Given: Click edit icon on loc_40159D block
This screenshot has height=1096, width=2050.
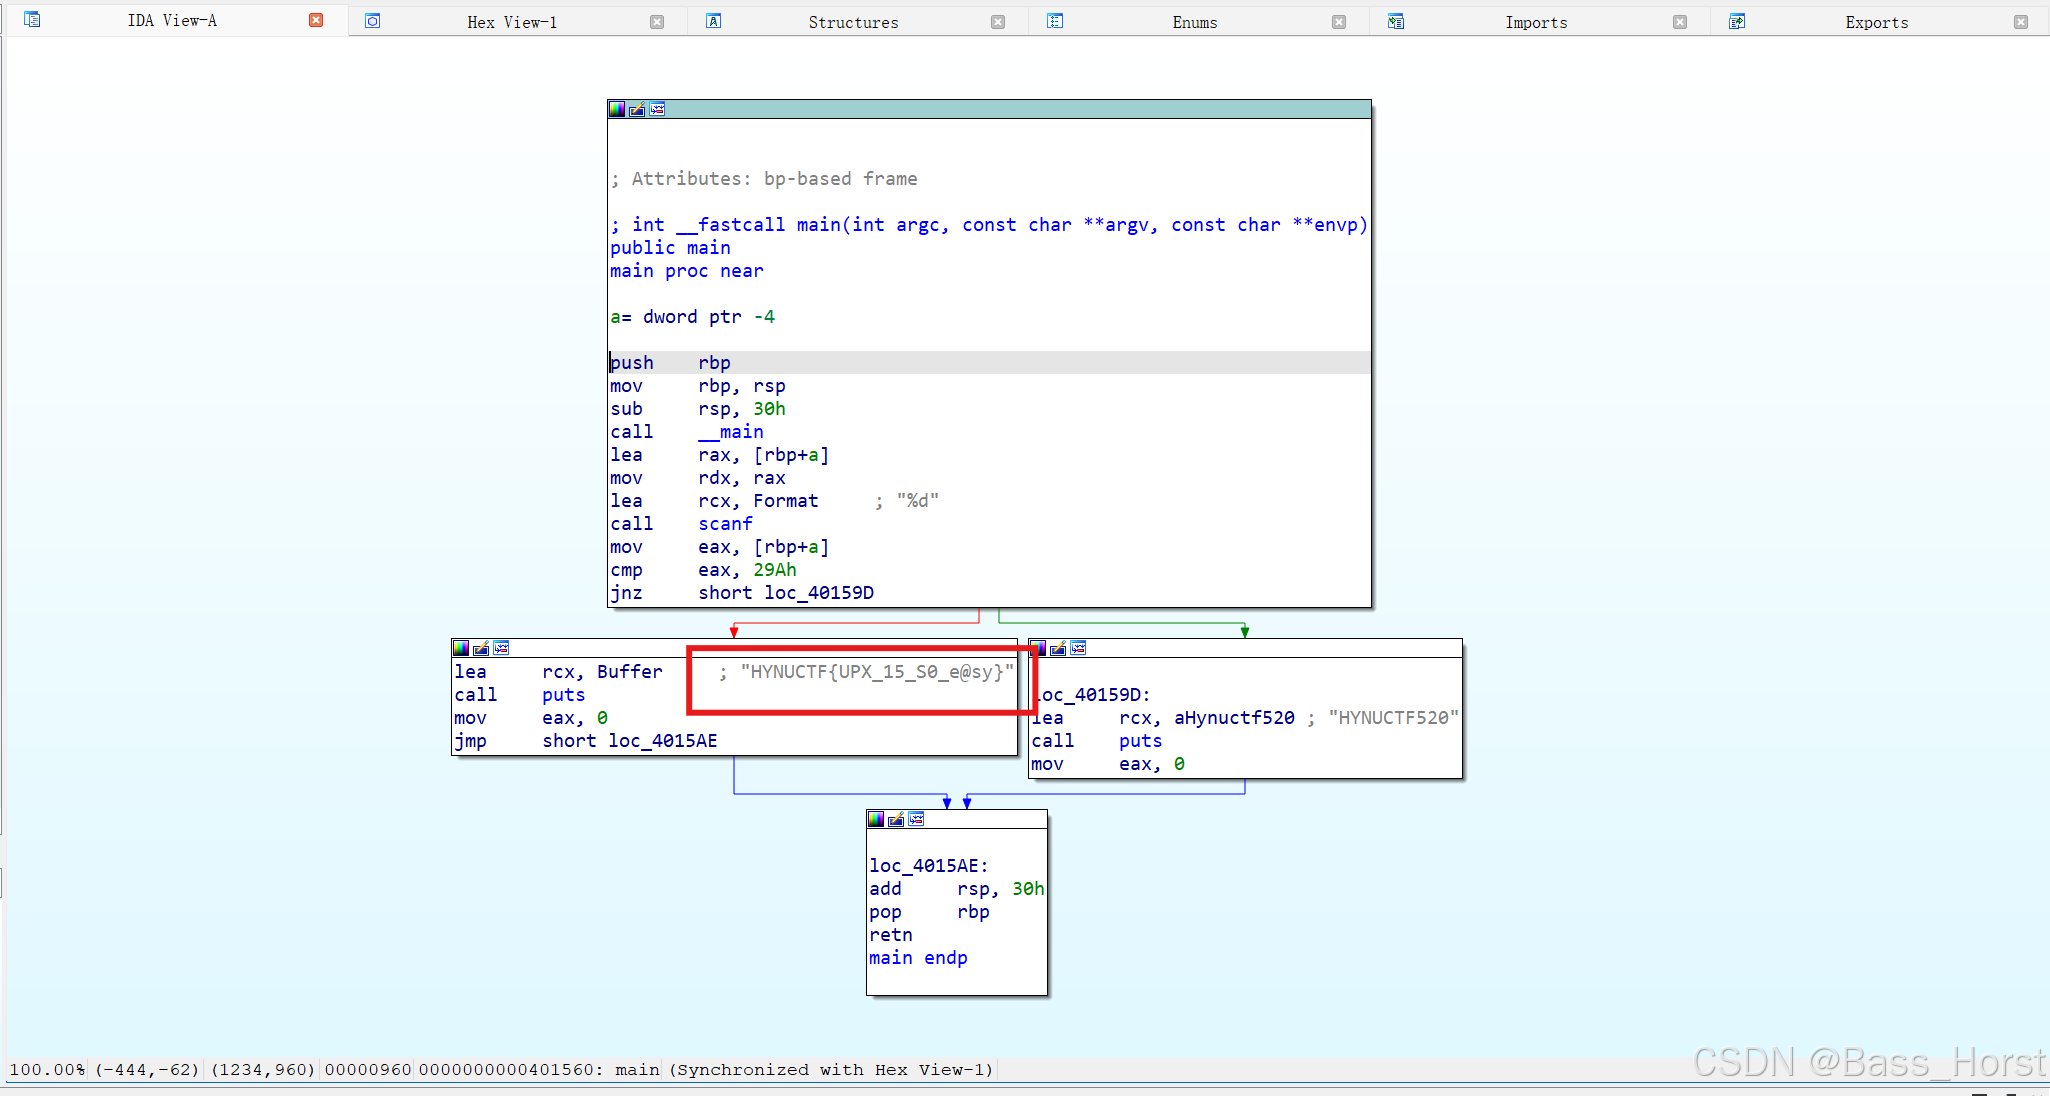Looking at the screenshot, I should click(1058, 648).
